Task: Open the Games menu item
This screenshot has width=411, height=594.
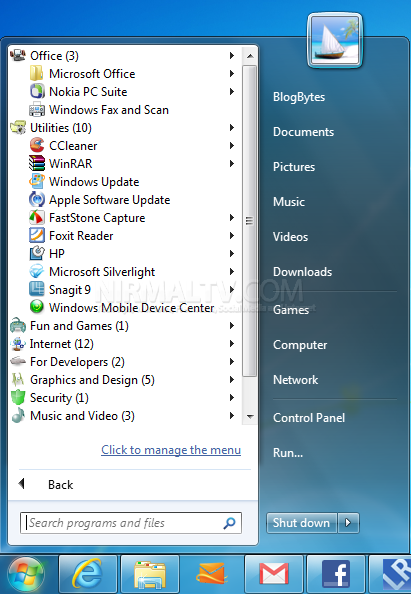Action: pos(291,310)
